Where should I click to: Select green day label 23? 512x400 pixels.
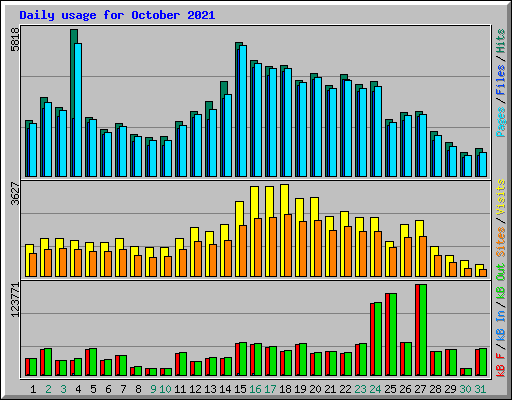coord(360,389)
